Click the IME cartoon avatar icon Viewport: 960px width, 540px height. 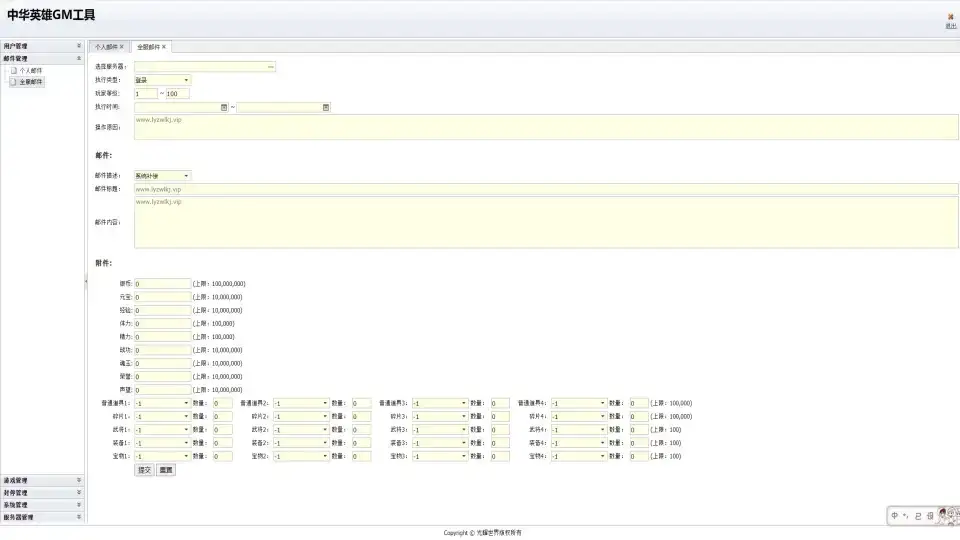coord(948,516)
